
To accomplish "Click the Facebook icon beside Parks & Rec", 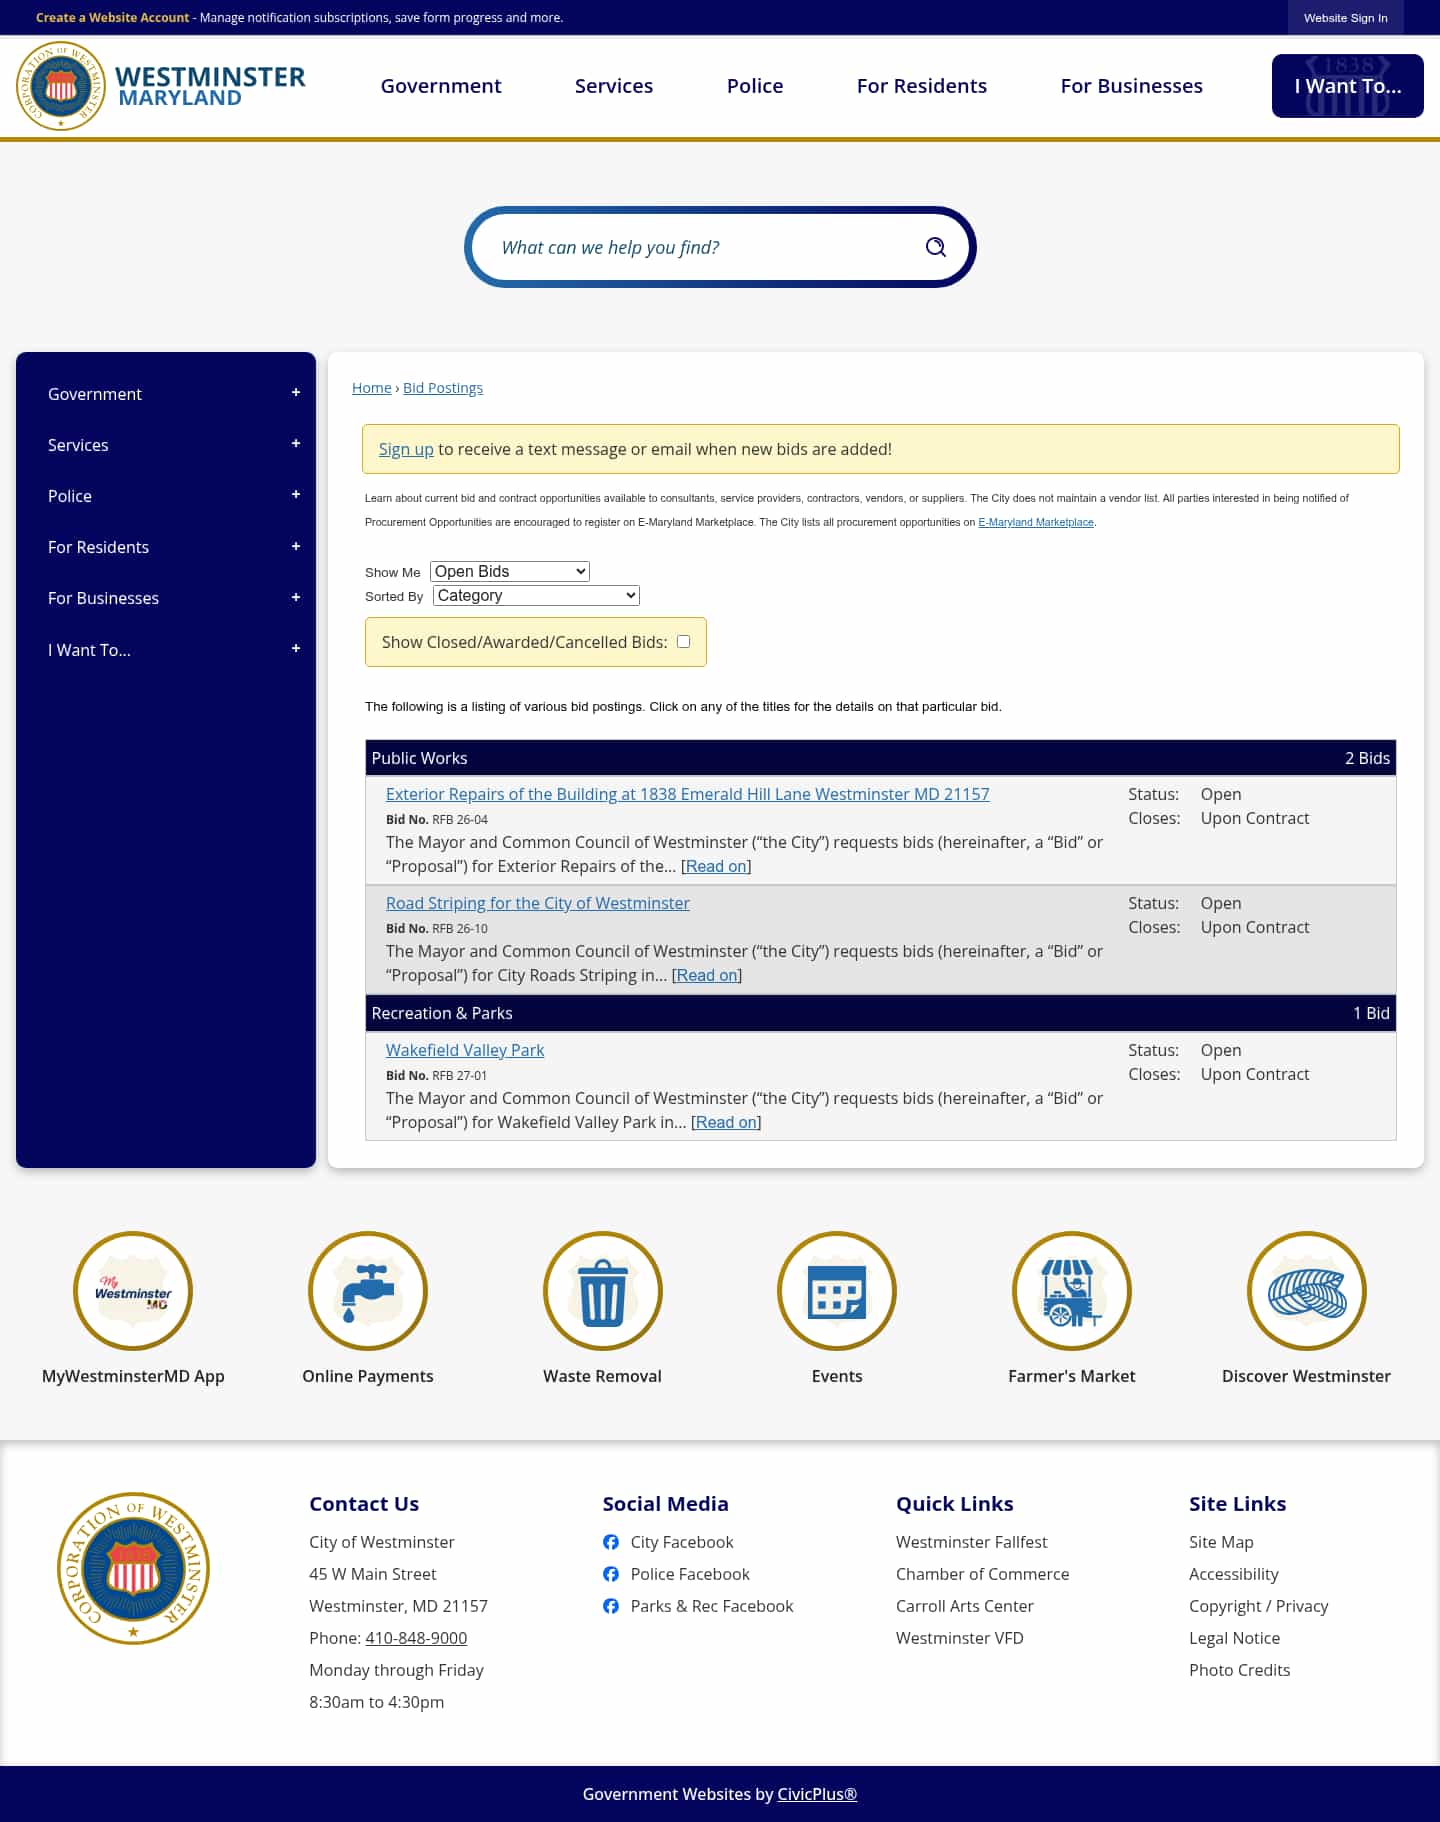I will (x=611, y=1606).
